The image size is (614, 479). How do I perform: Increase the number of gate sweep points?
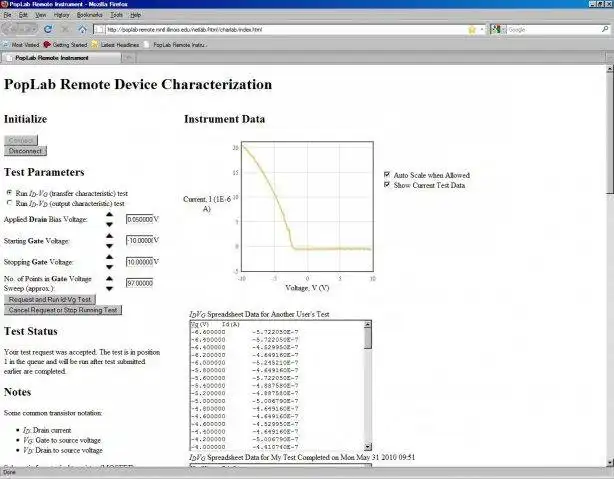pyautogui.click(x=109, y=278)
